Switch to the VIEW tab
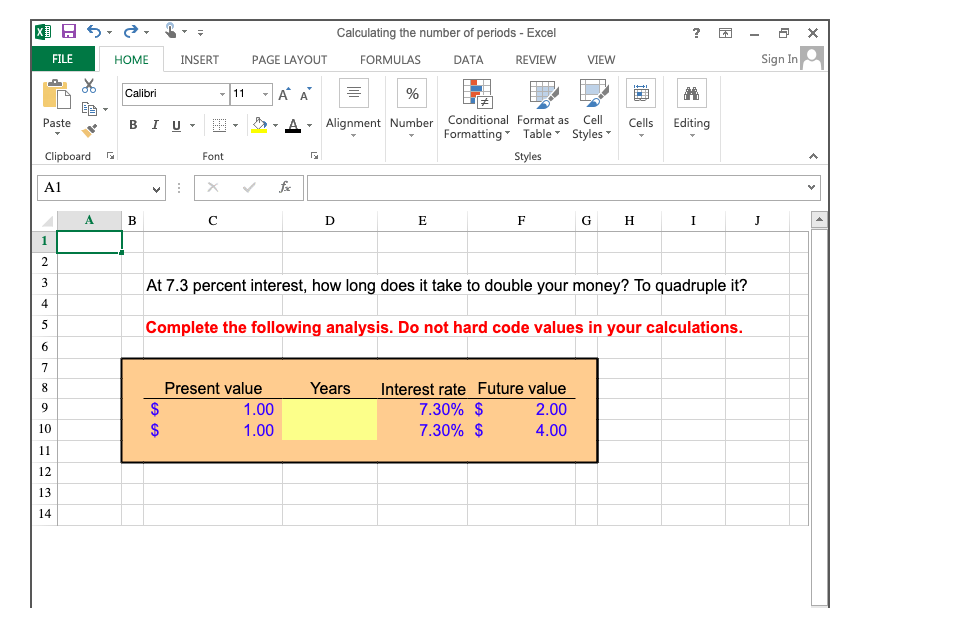Image resolution: width=961 pixels, height=627 pixels. click(x=601, y=59)
